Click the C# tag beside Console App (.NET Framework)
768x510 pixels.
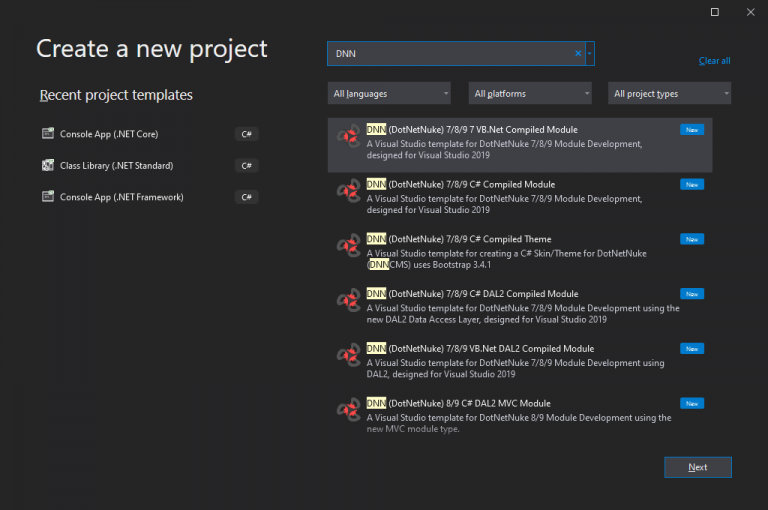tap(246, 197)
